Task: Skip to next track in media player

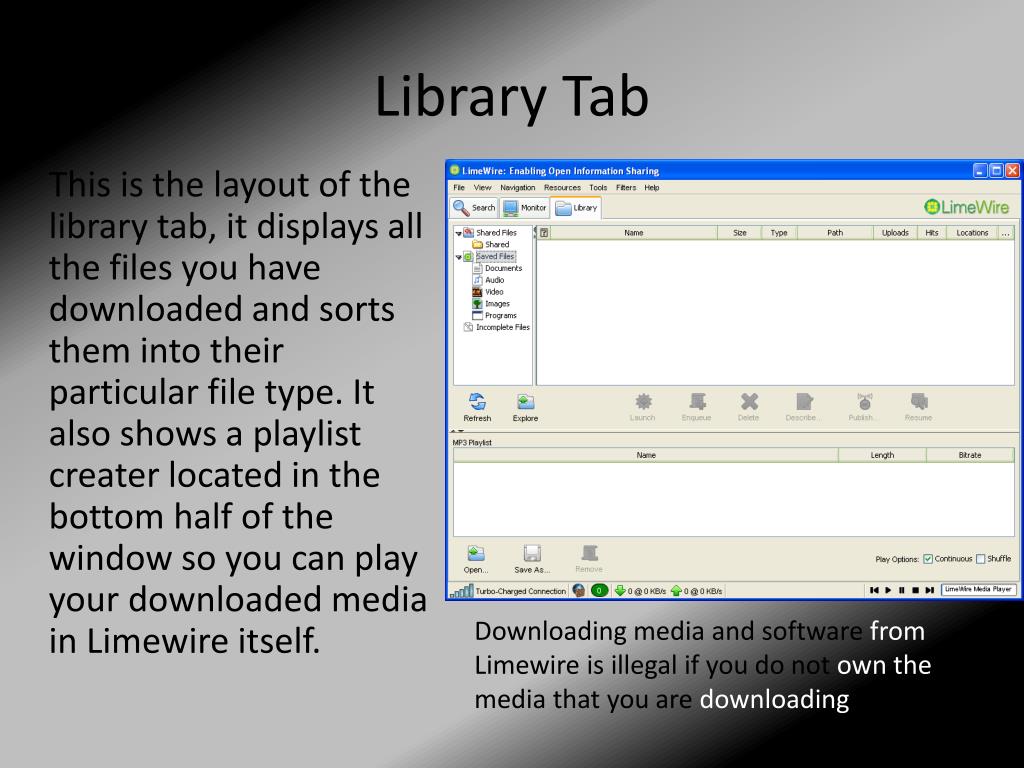Action: 929,590
